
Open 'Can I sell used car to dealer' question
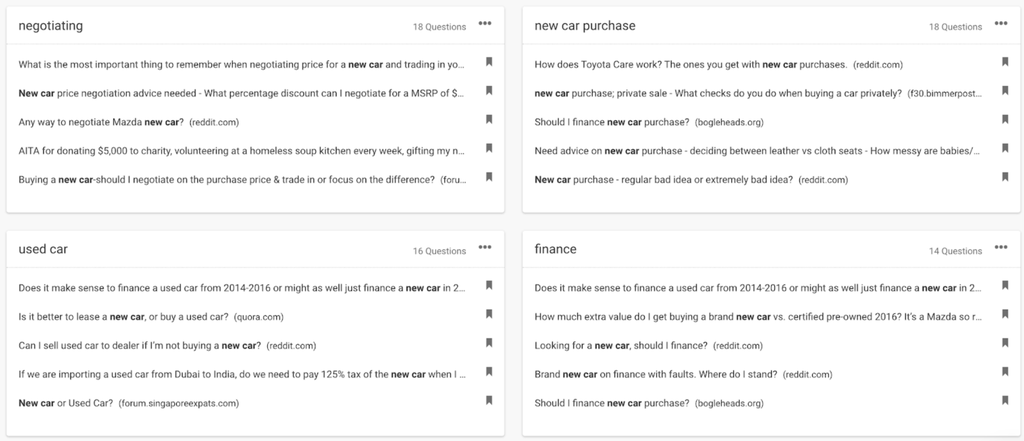pyautogui.click(x=140, y=346)
